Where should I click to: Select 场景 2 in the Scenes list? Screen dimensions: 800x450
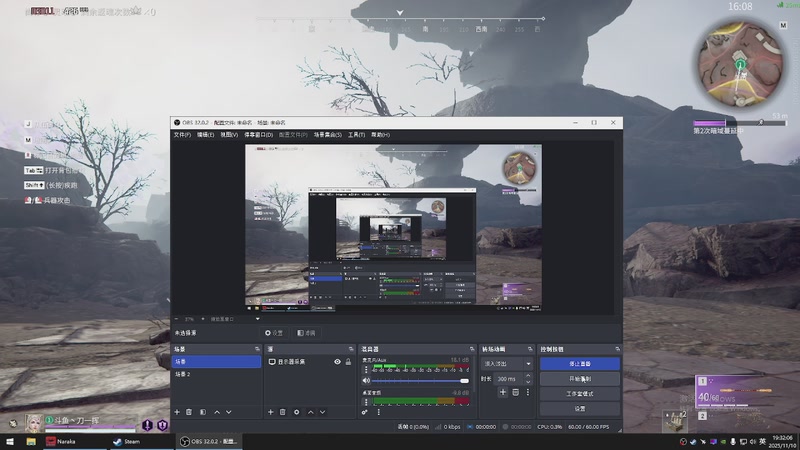click(216, 374)
